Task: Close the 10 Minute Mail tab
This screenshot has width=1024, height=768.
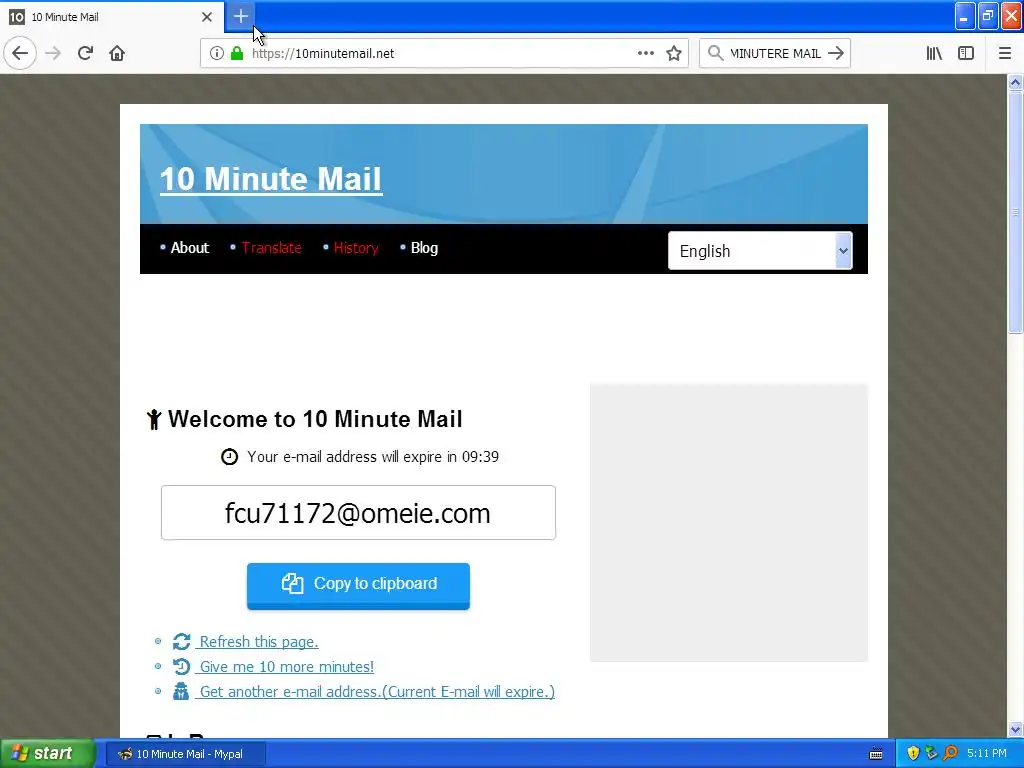Action: pyautogui.click(x=207, y=17)
